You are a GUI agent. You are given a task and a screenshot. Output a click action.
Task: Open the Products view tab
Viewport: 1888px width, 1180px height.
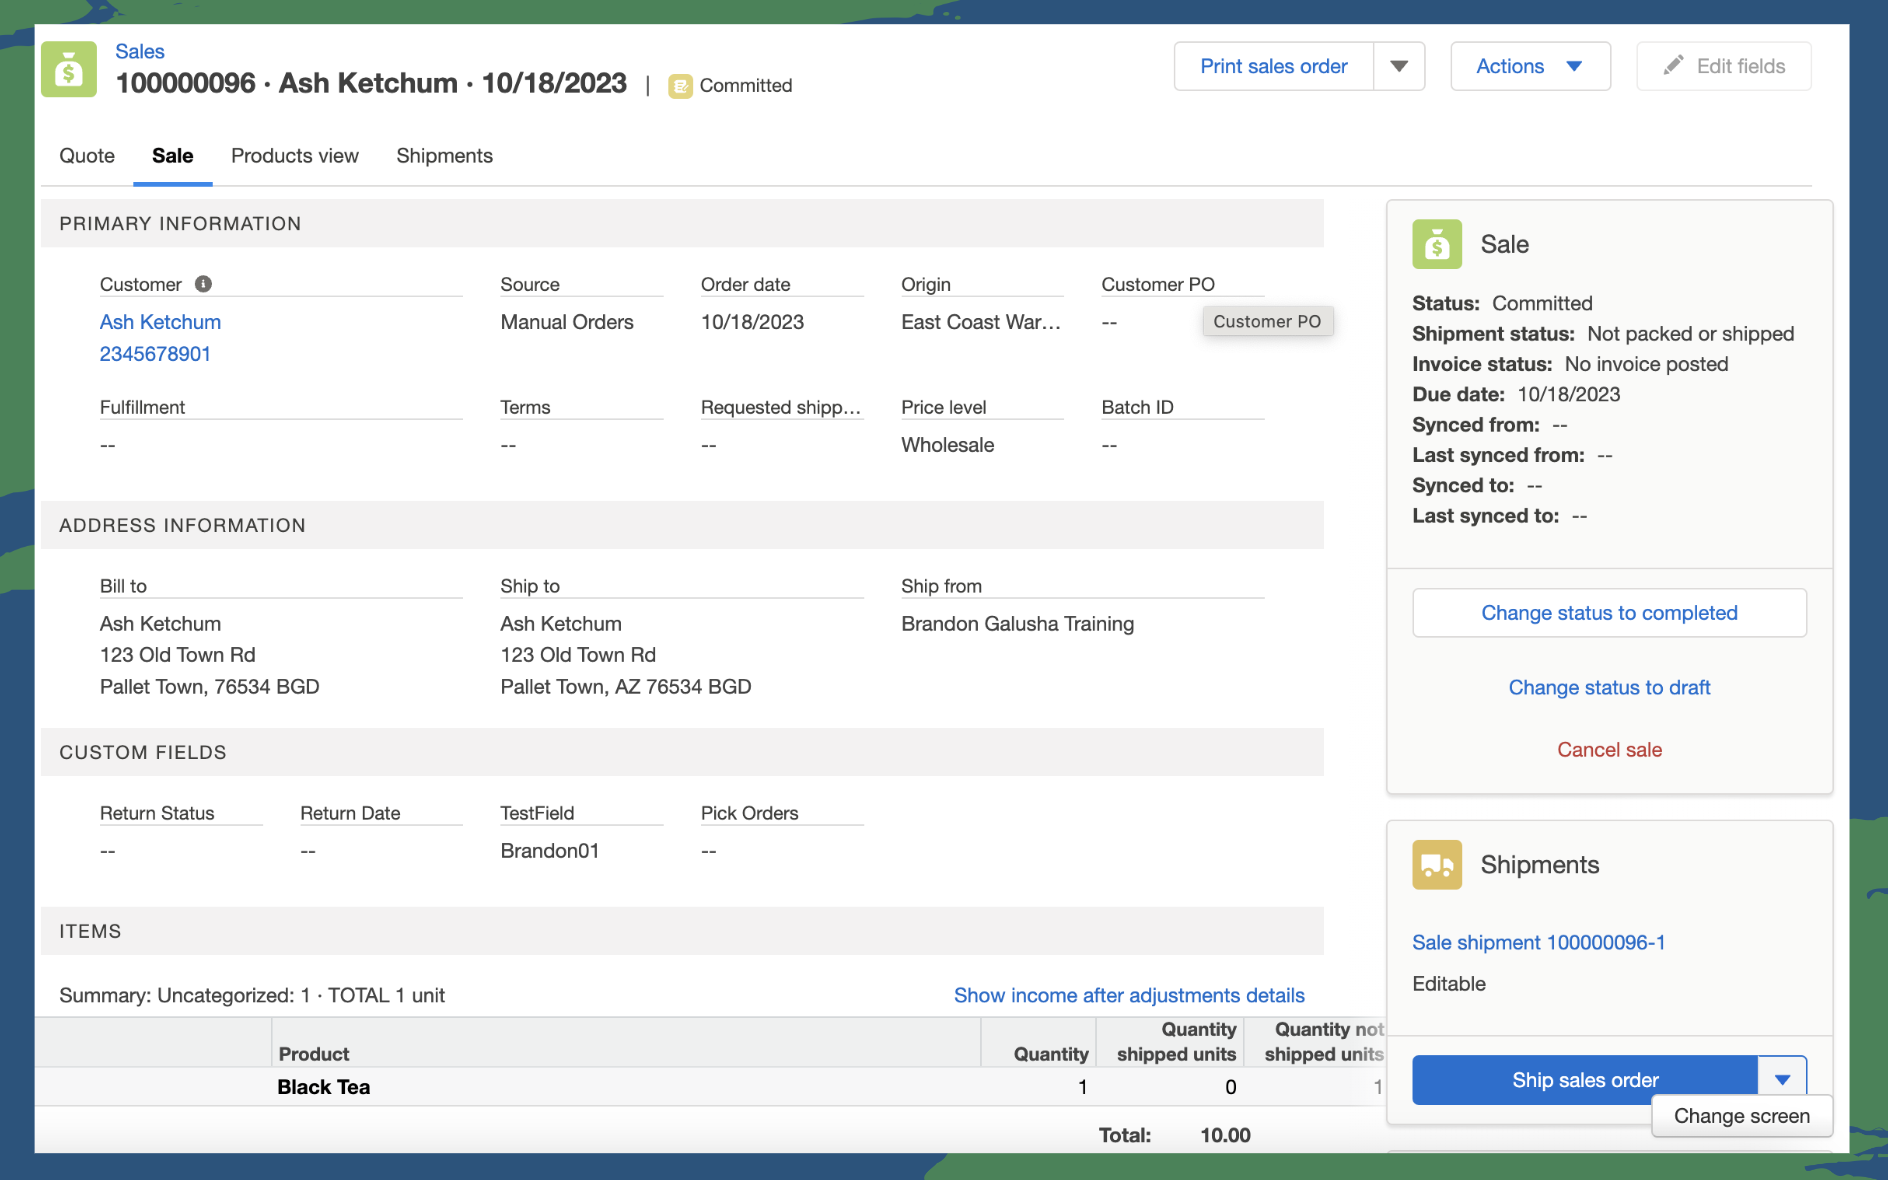pyautogui.click(x=295, y=156)
